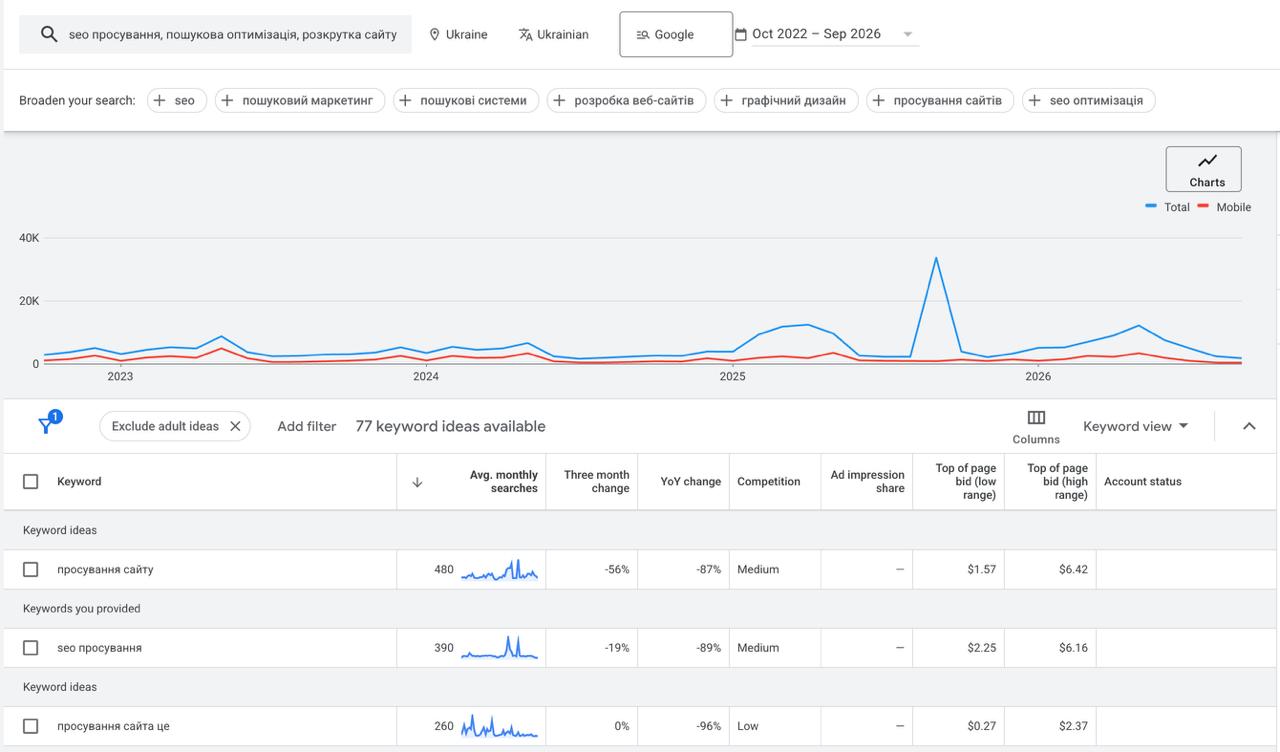Click the keyword search input field

click(x=215, y=34)
